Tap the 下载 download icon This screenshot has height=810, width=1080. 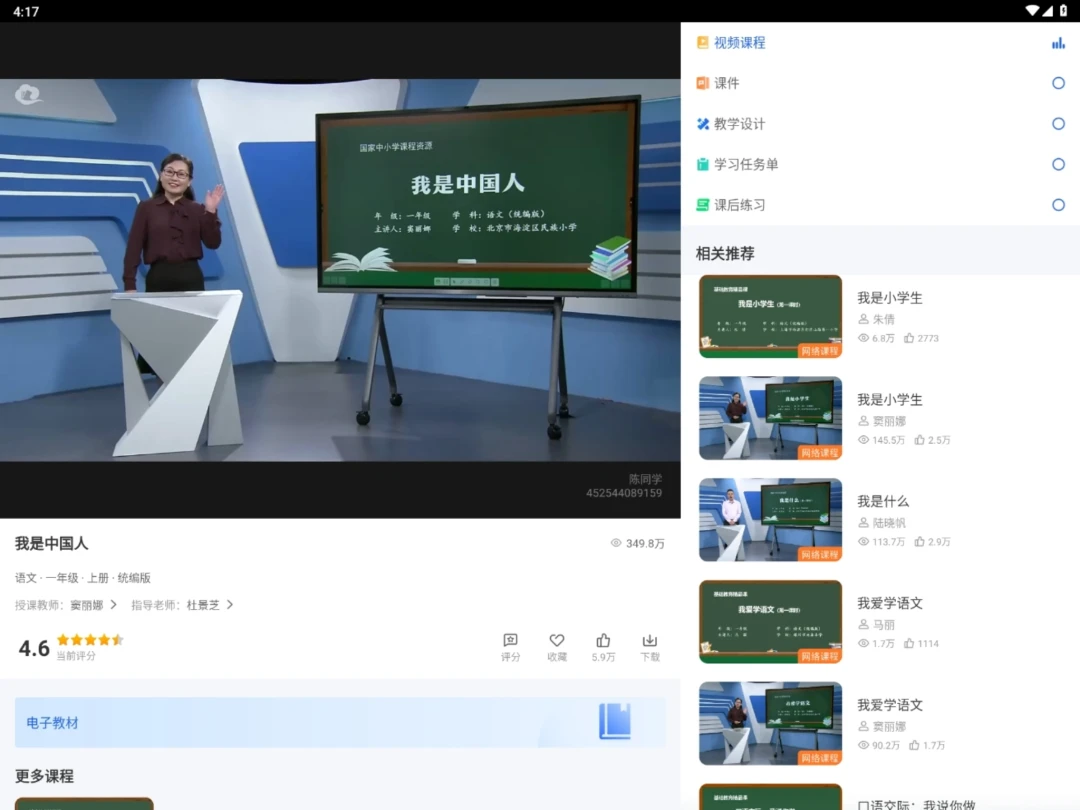click(x=650, y=640)
